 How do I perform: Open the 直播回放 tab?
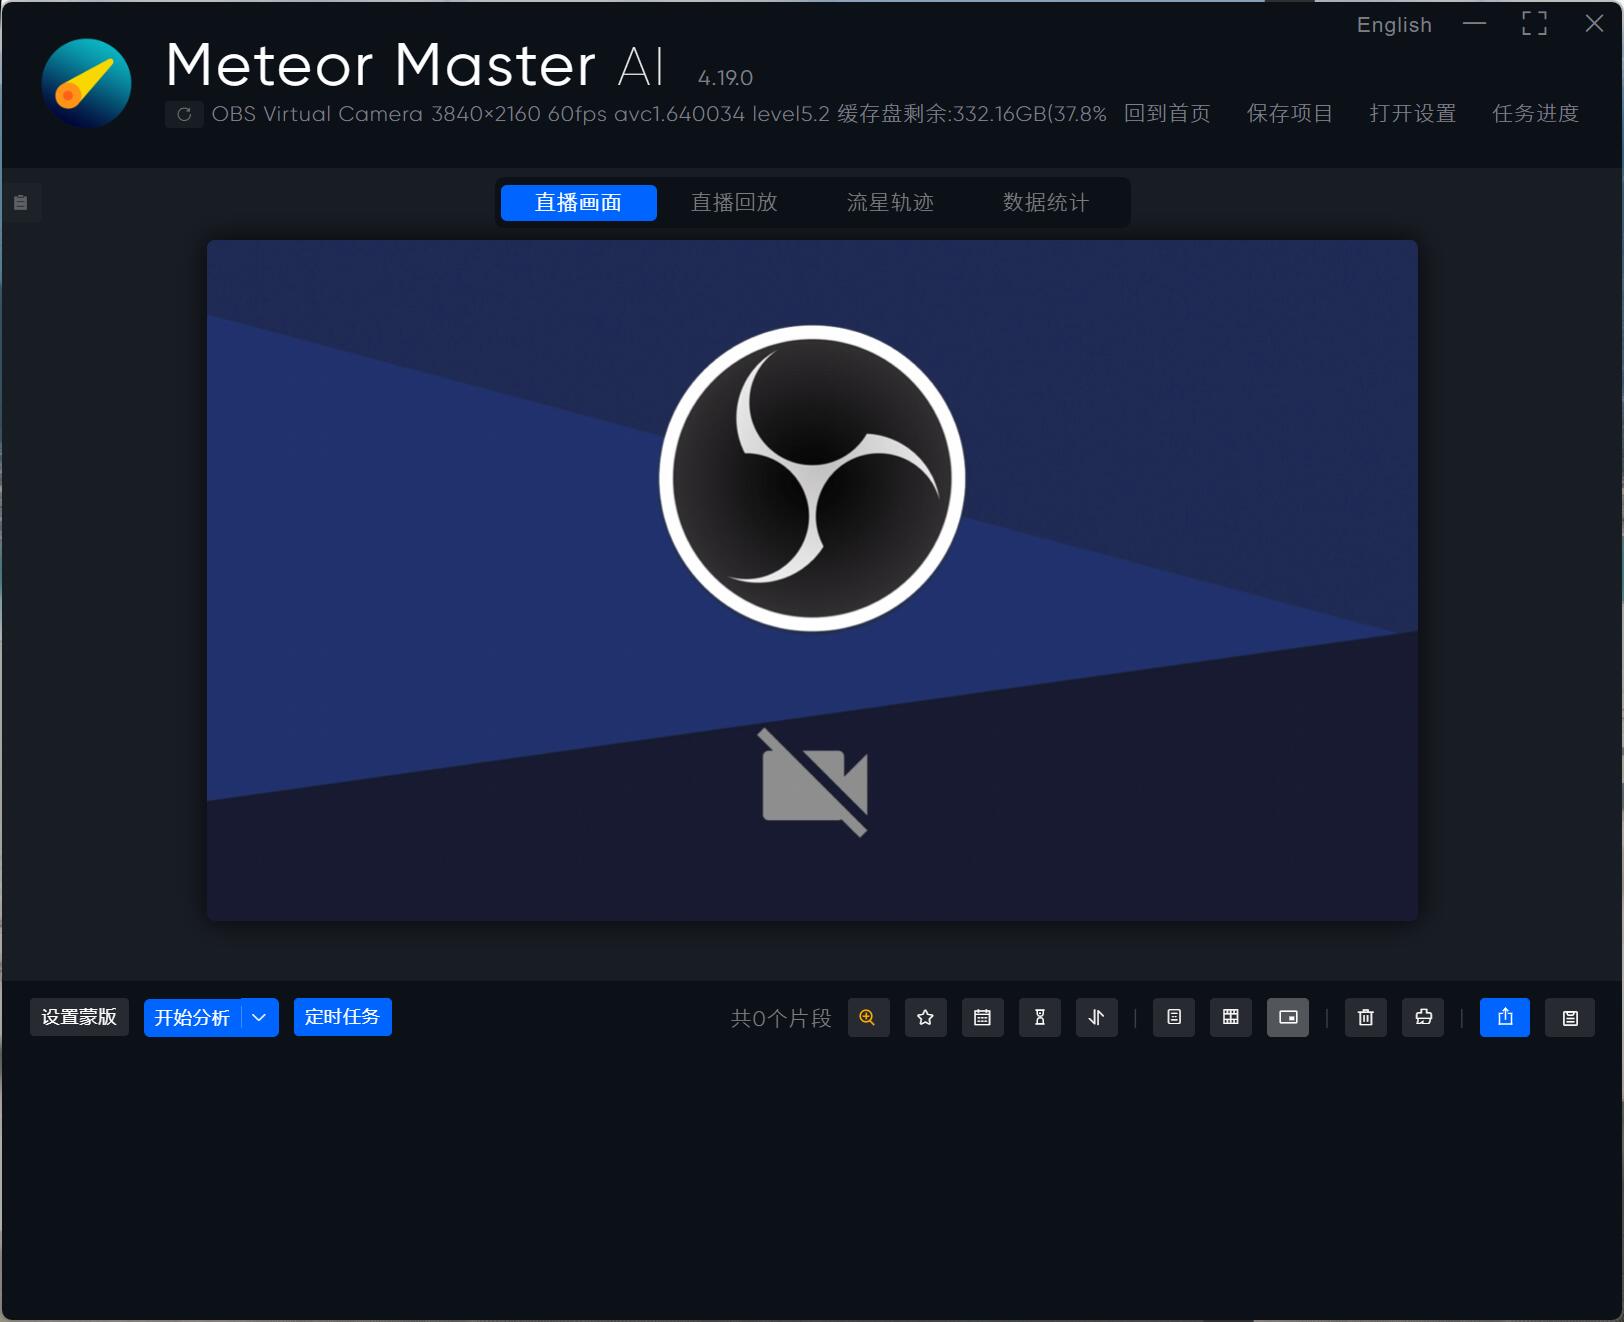pyautogui.click(x=734, y=202)
